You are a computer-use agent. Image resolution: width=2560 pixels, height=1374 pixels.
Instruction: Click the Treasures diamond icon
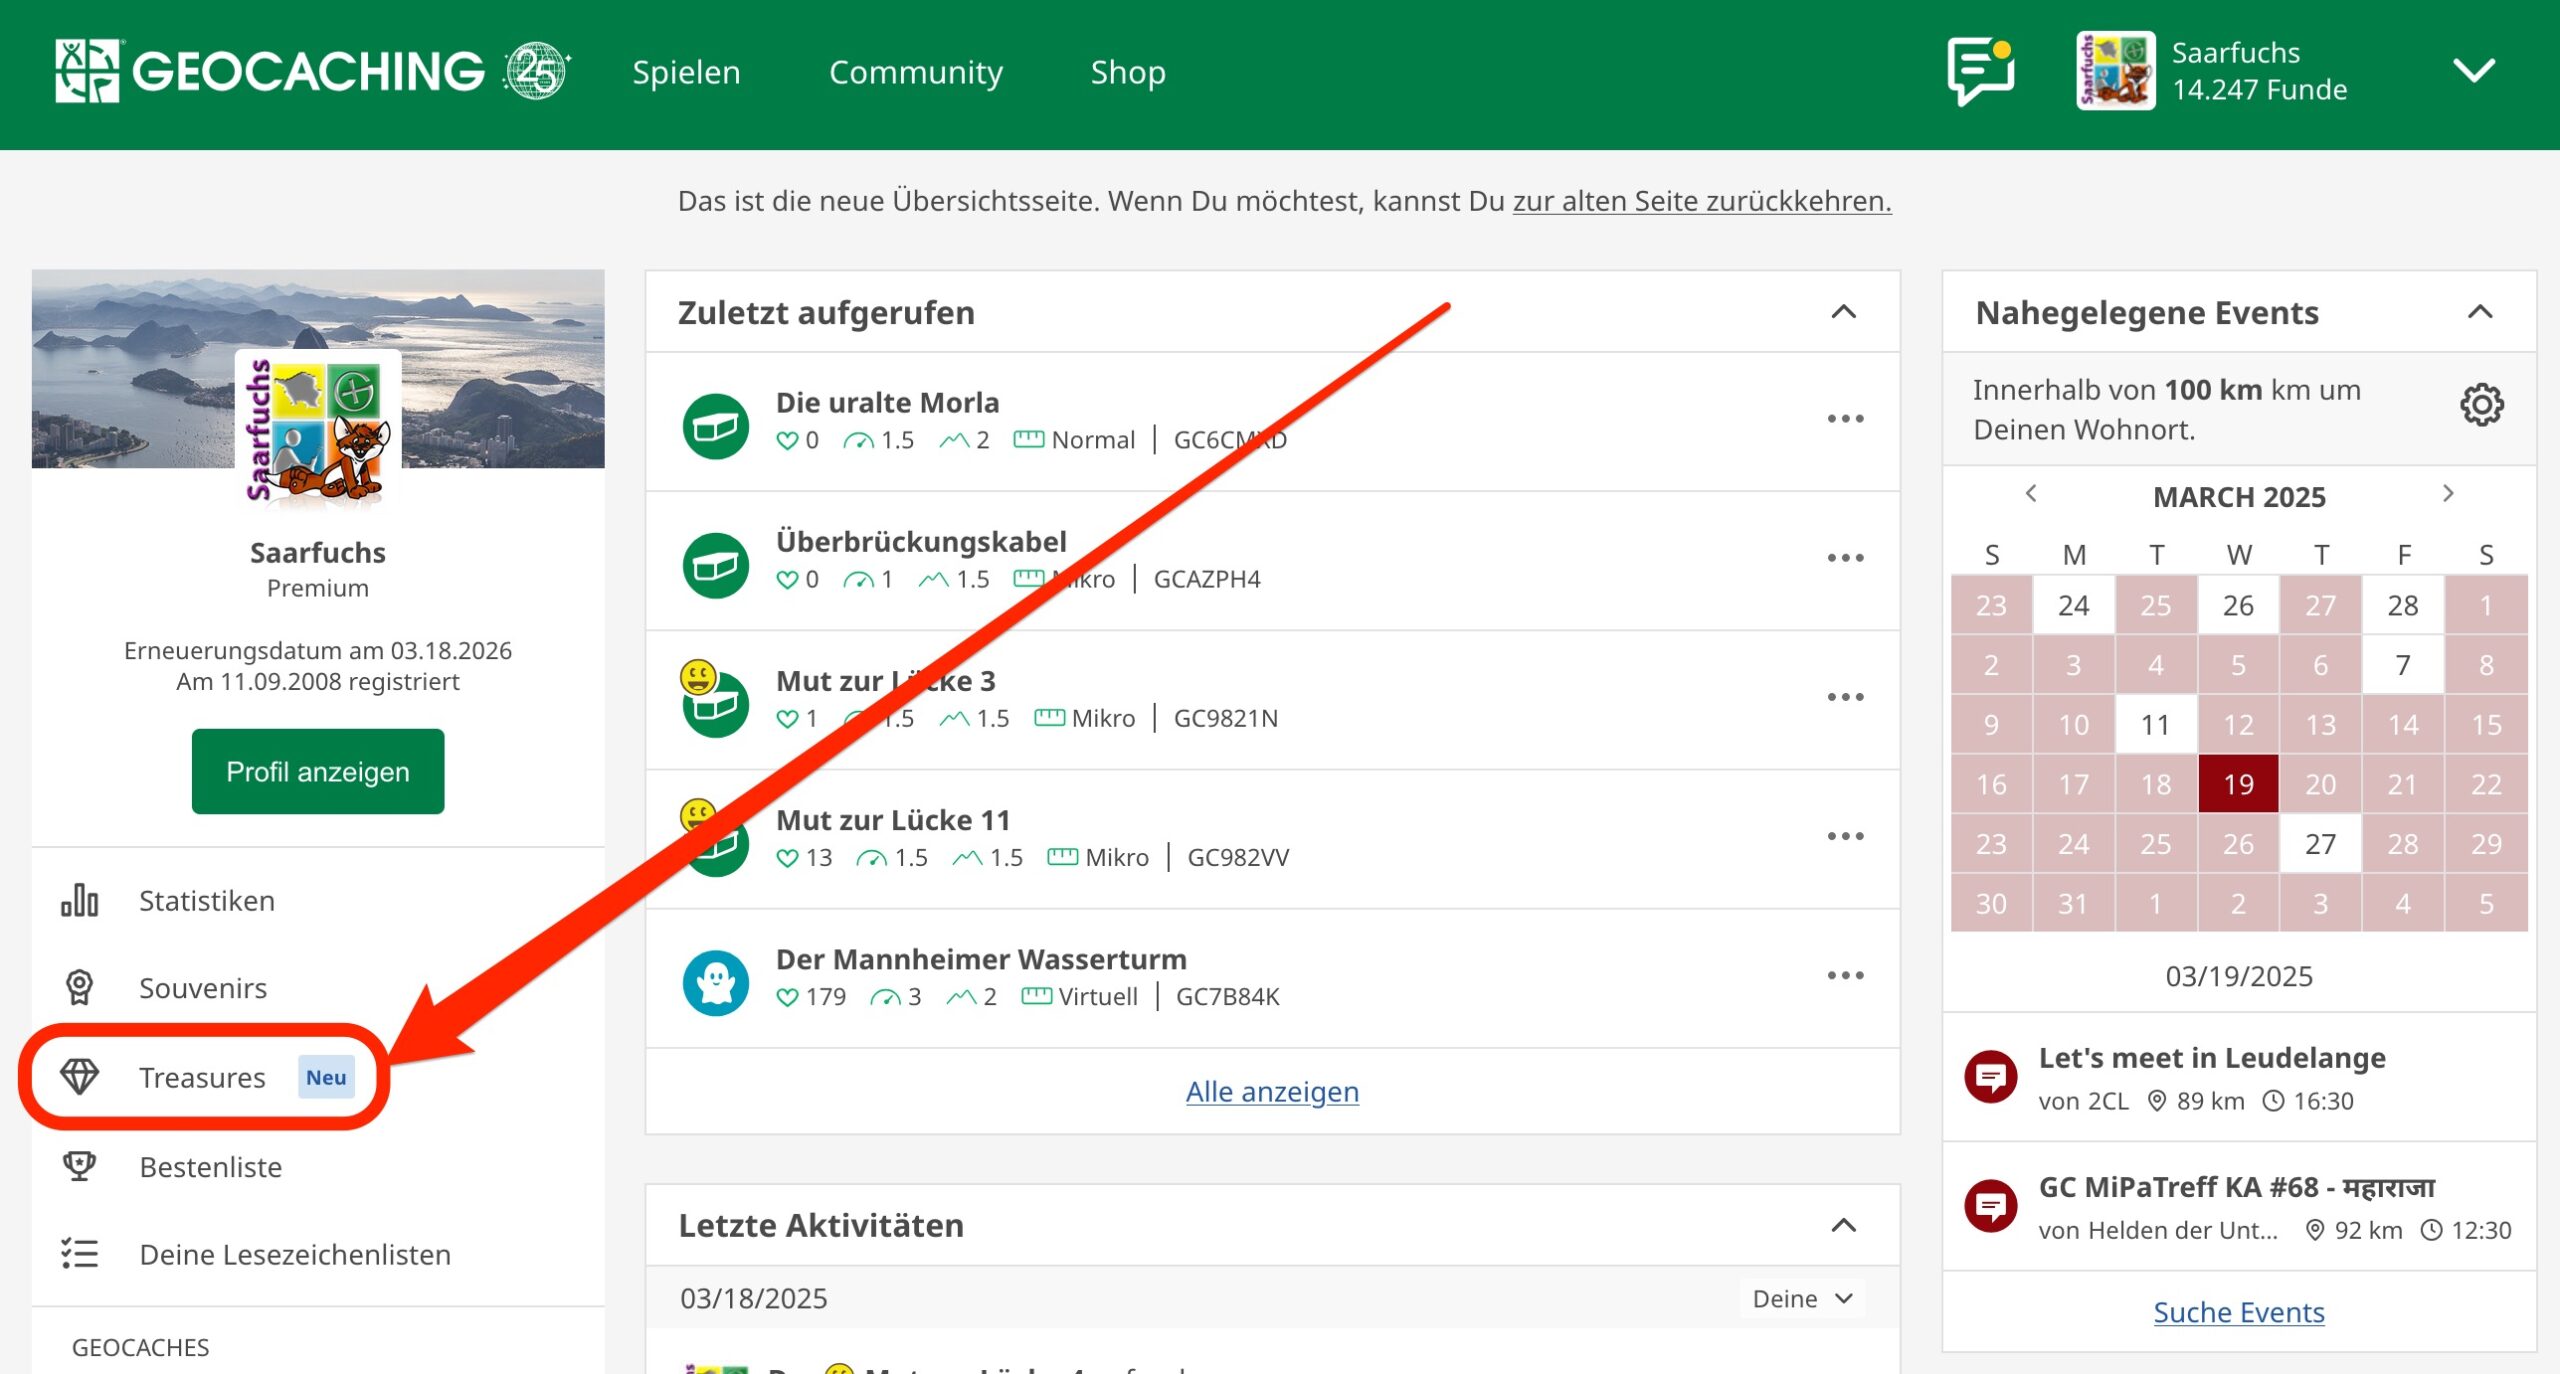(79, 1077)
